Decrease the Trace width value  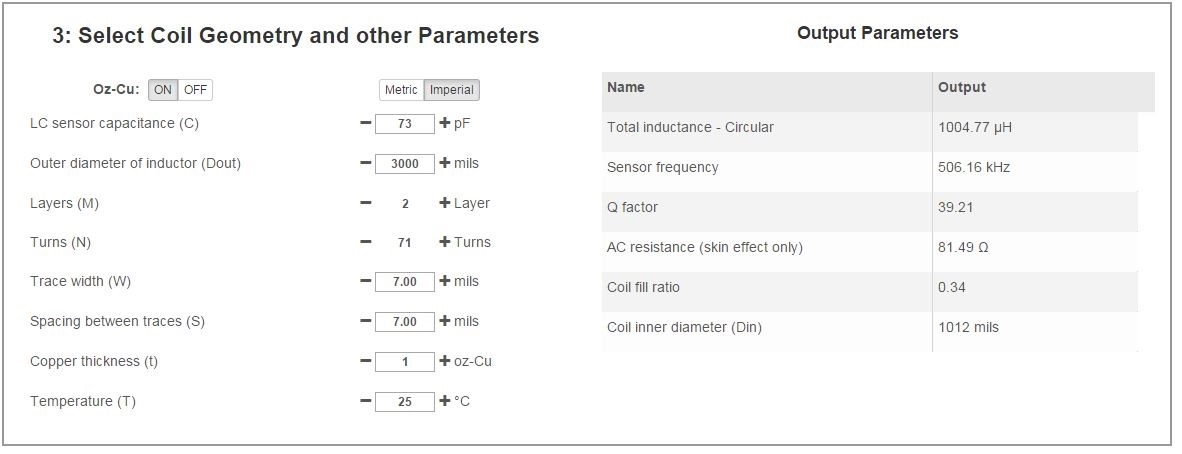[x=365, y=281]
